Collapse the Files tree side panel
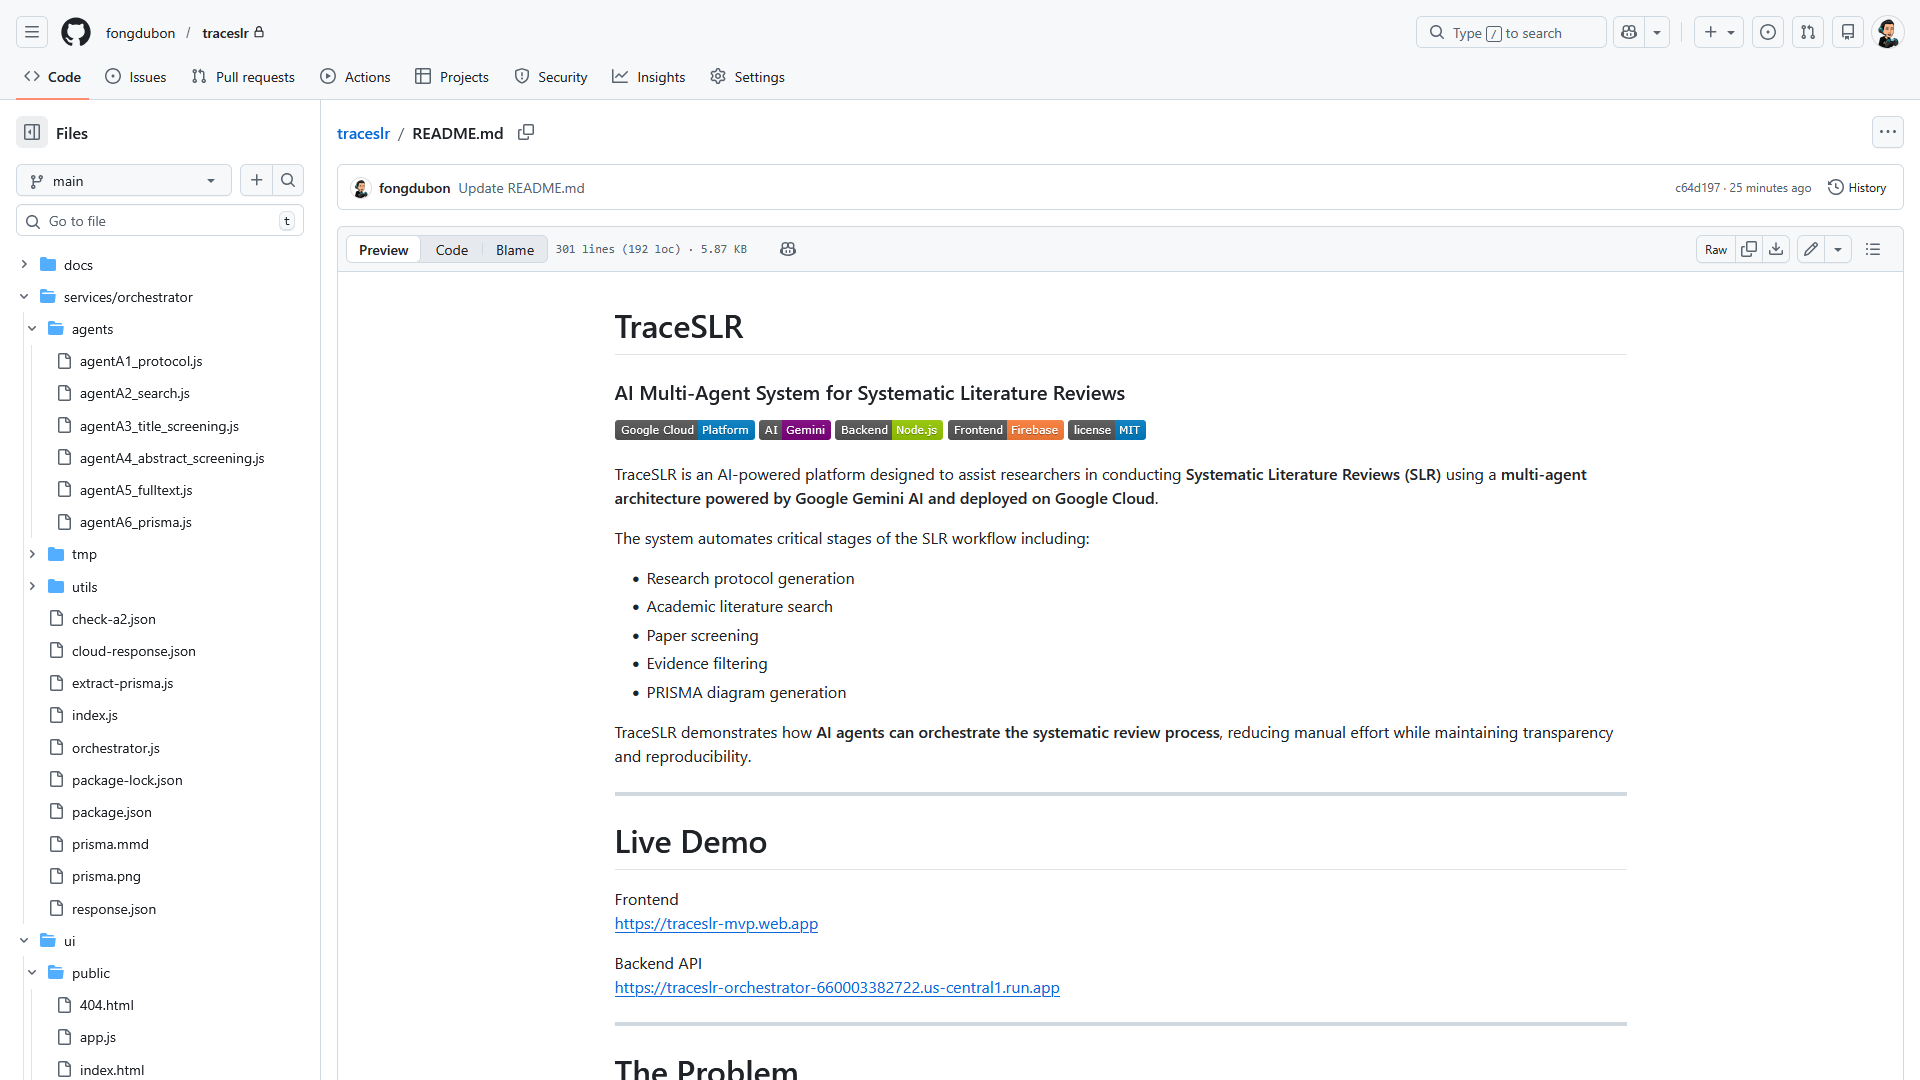The width and height of the screenshot is (1920, 1080). pyautogui.click(x=32, y=133)
